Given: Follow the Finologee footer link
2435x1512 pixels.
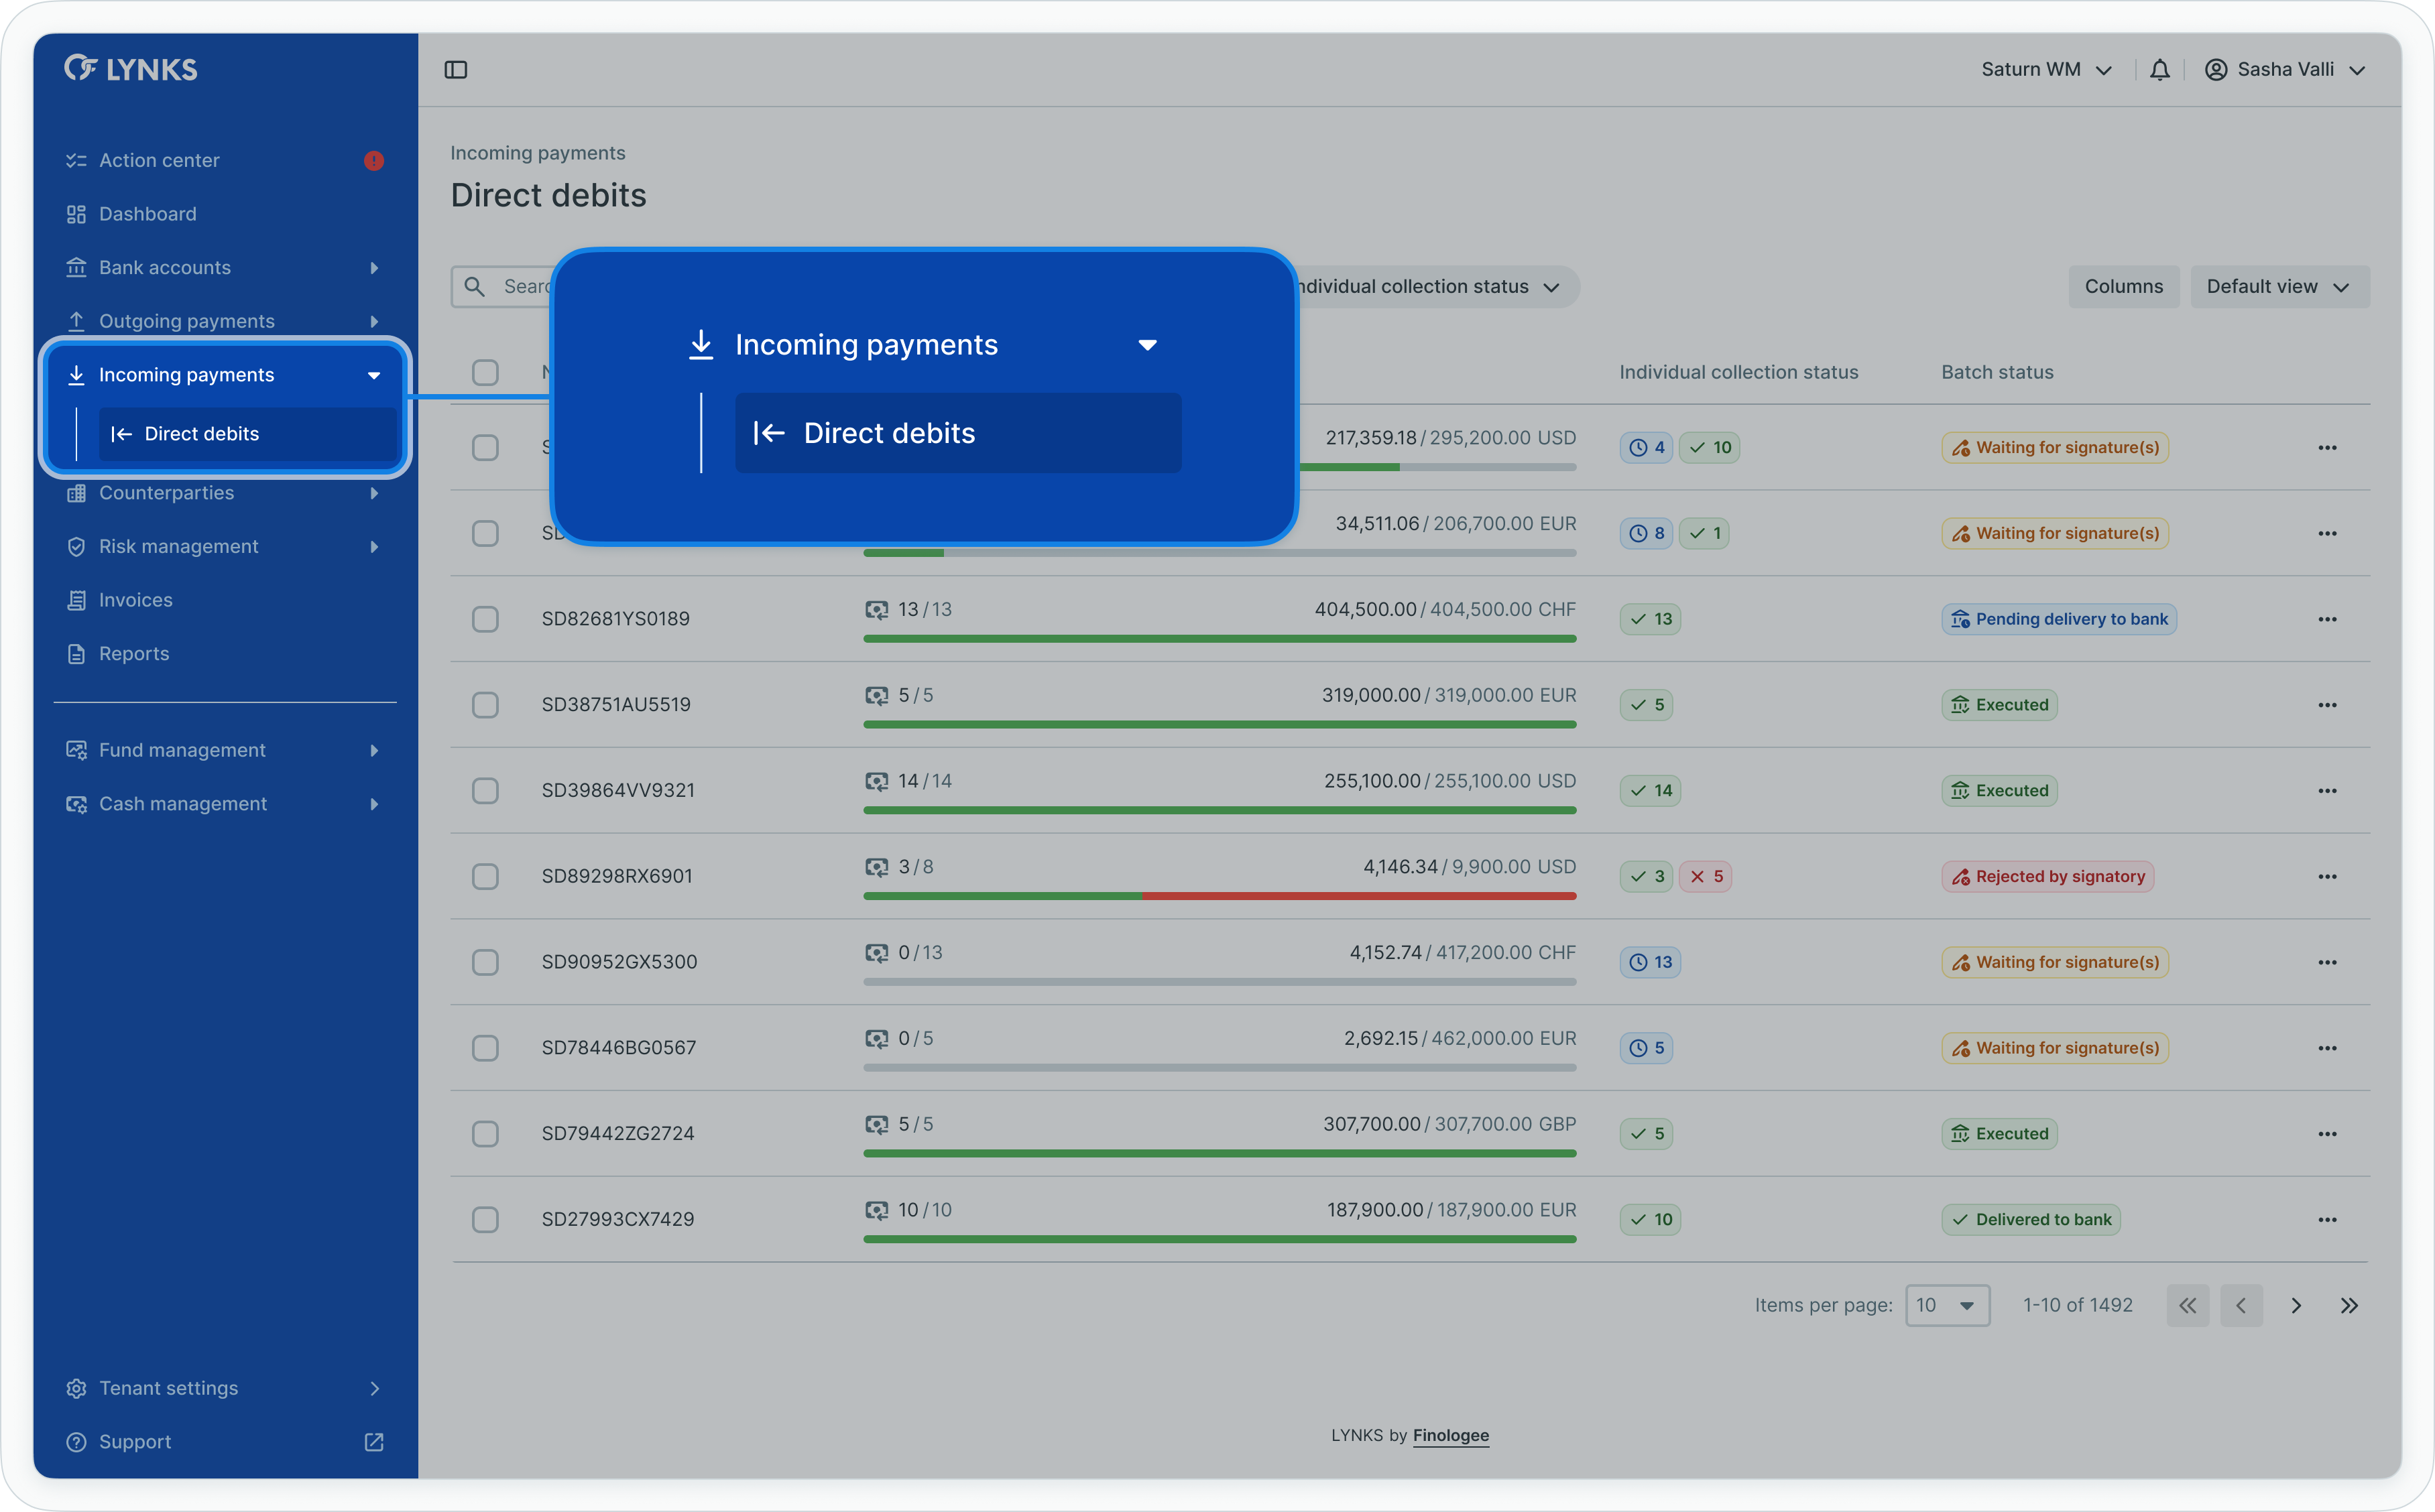Looking at the screenshot, I should point(1450,1436).
